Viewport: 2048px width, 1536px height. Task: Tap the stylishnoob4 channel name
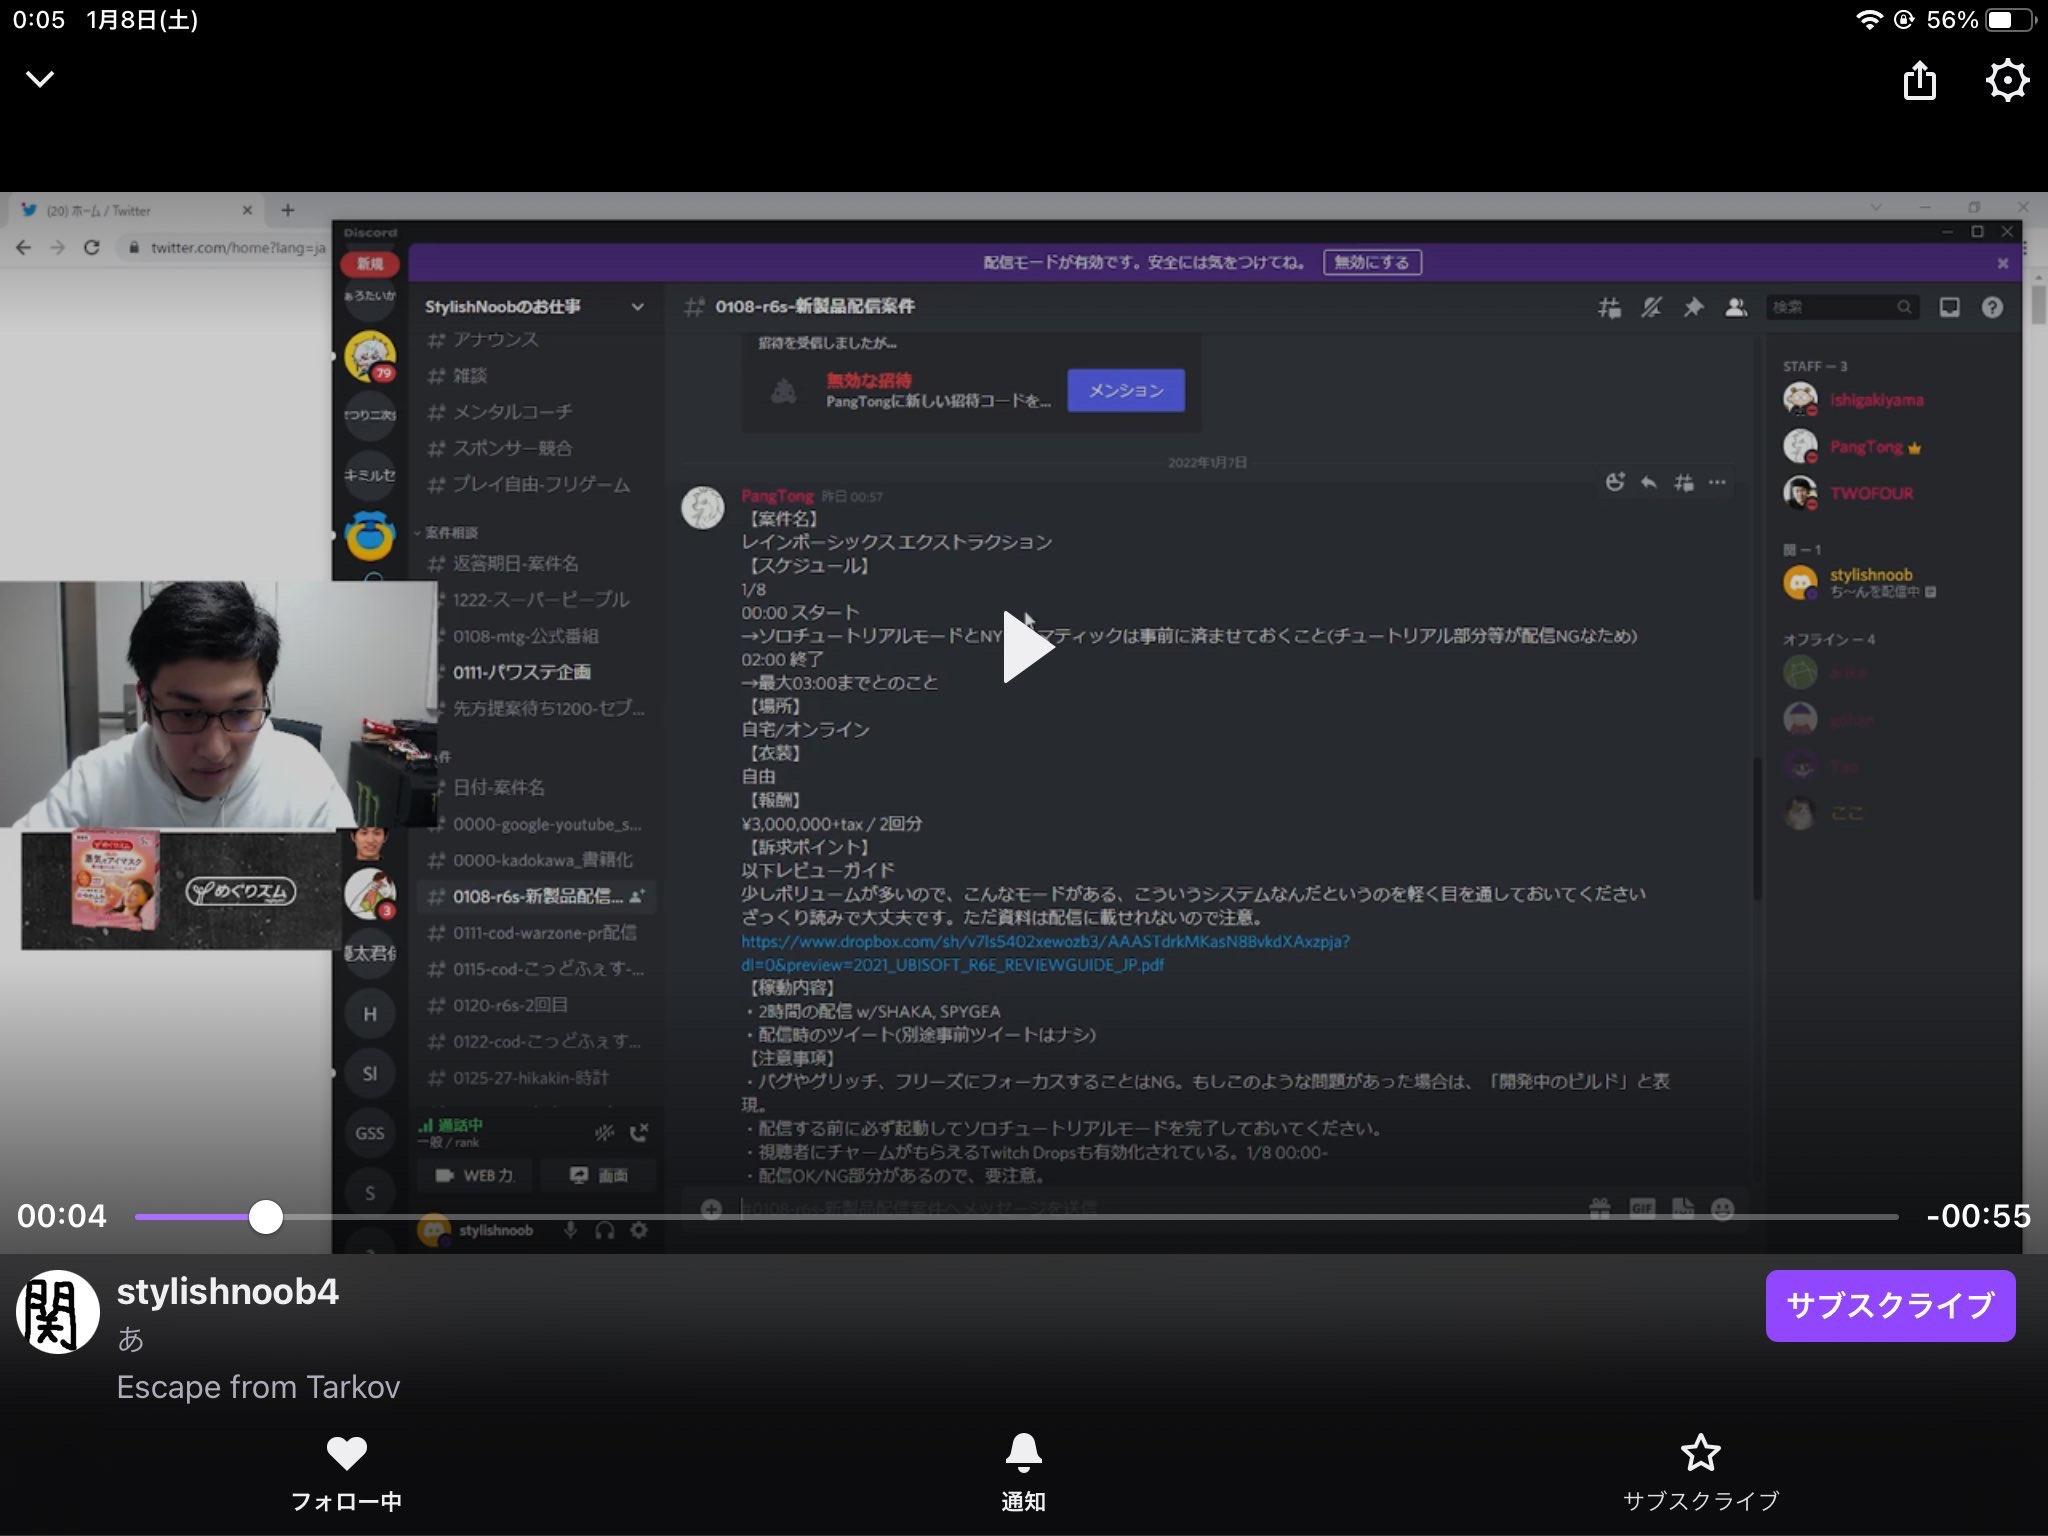pyautogui.click(x=228, y=1291)
